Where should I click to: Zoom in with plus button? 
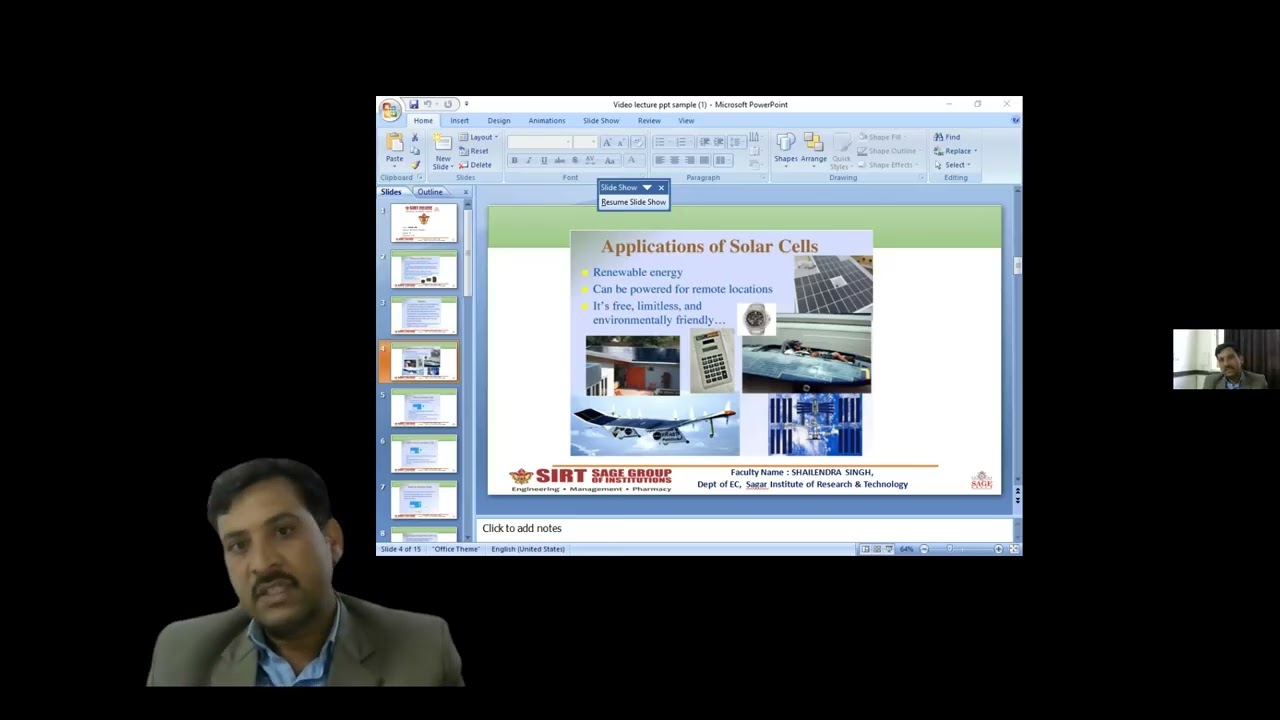coord(998,549)
